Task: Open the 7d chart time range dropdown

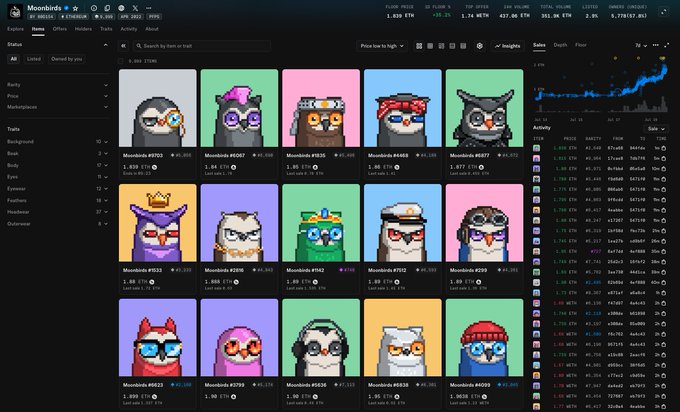Action: tap(641, 45)
